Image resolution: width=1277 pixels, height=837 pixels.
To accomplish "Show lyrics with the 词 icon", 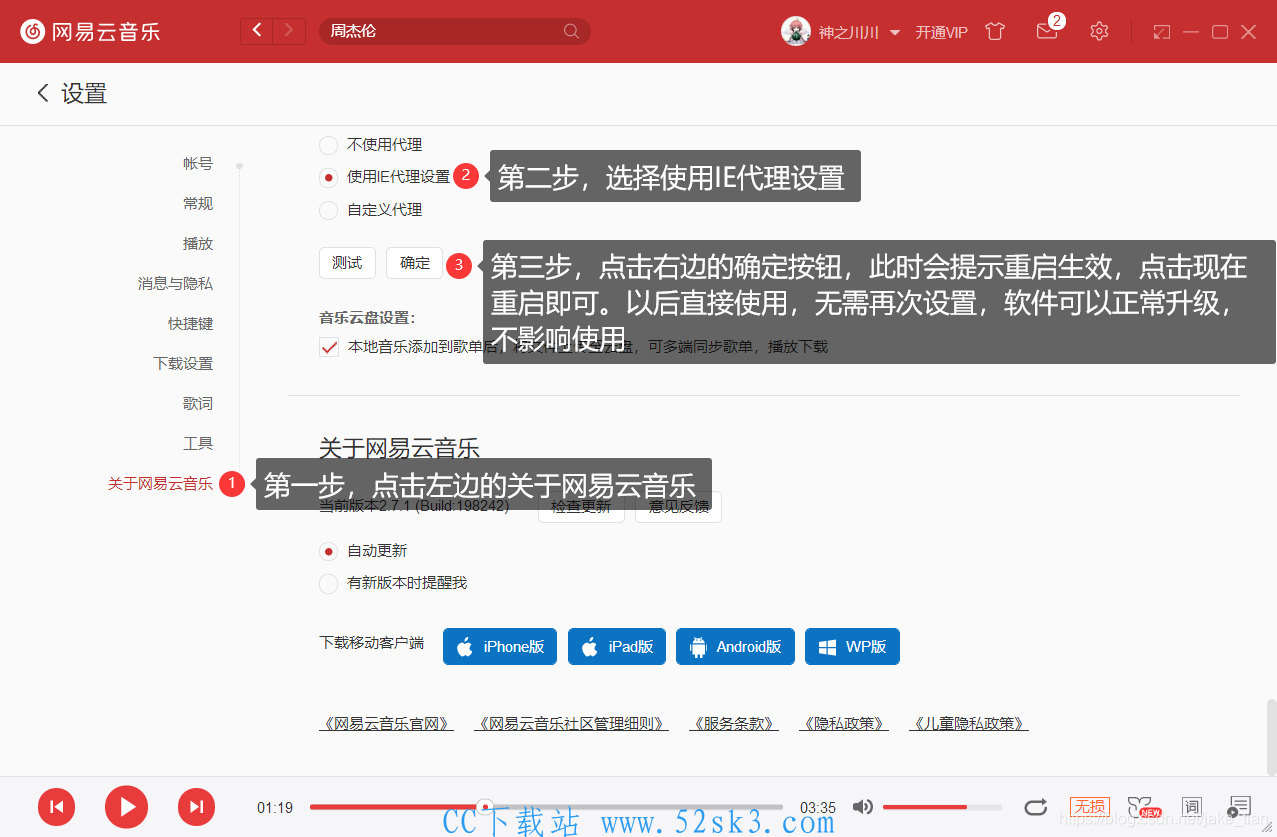I will point(1191,807).
